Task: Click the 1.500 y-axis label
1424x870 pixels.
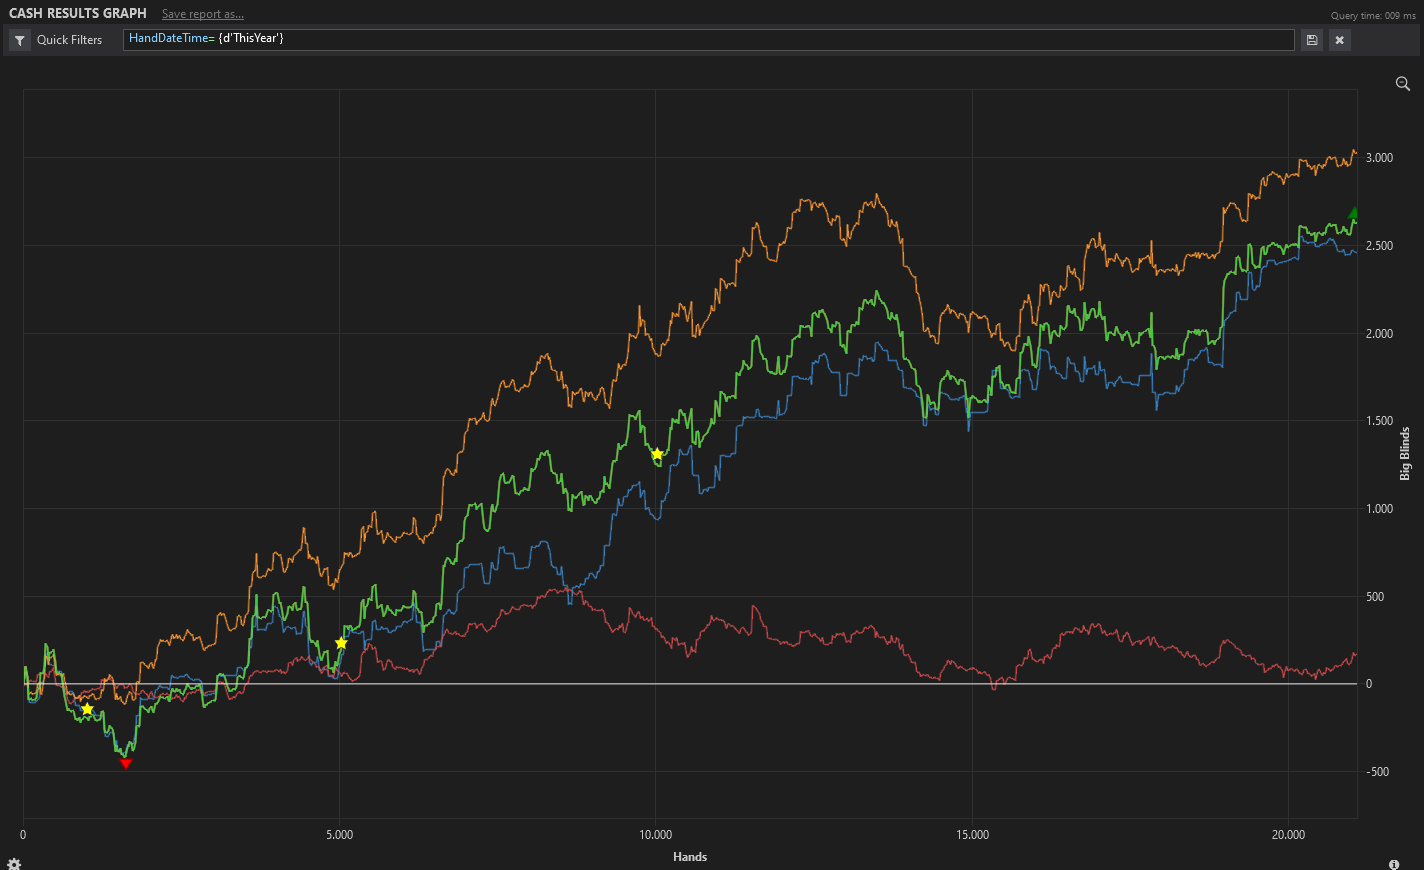Action: [x=1379, y=421]
